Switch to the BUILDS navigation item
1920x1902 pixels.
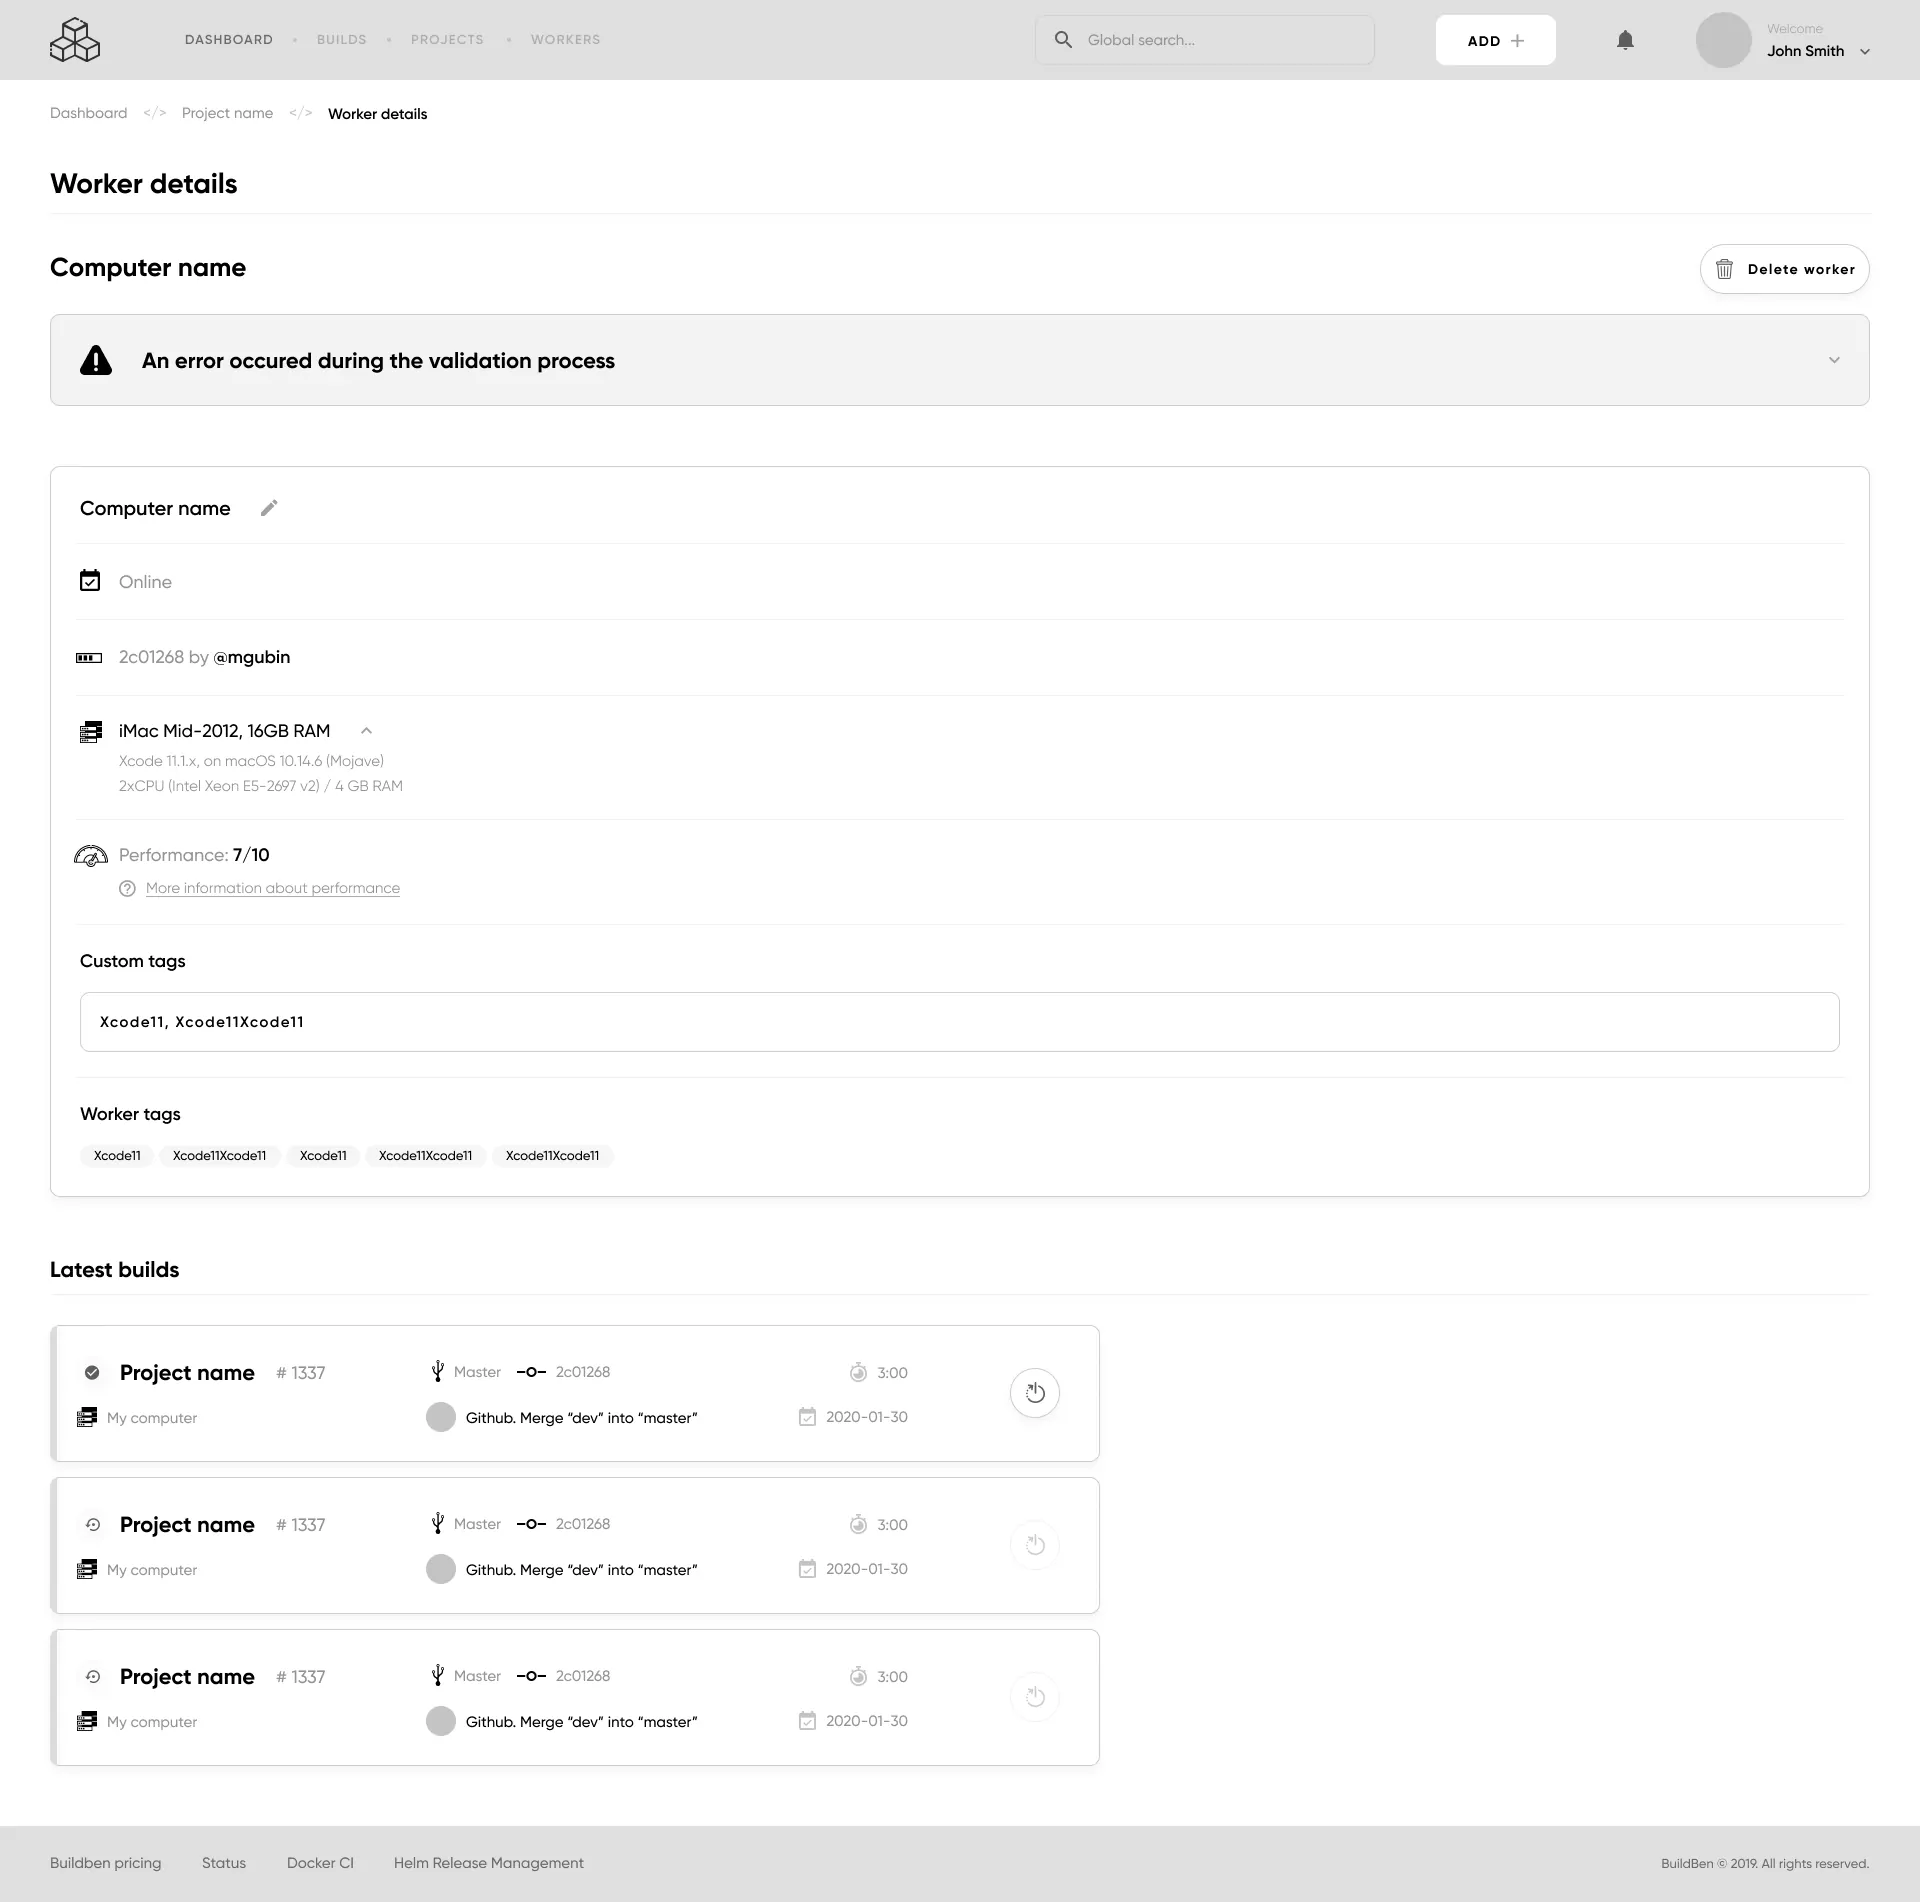[341, 39]
